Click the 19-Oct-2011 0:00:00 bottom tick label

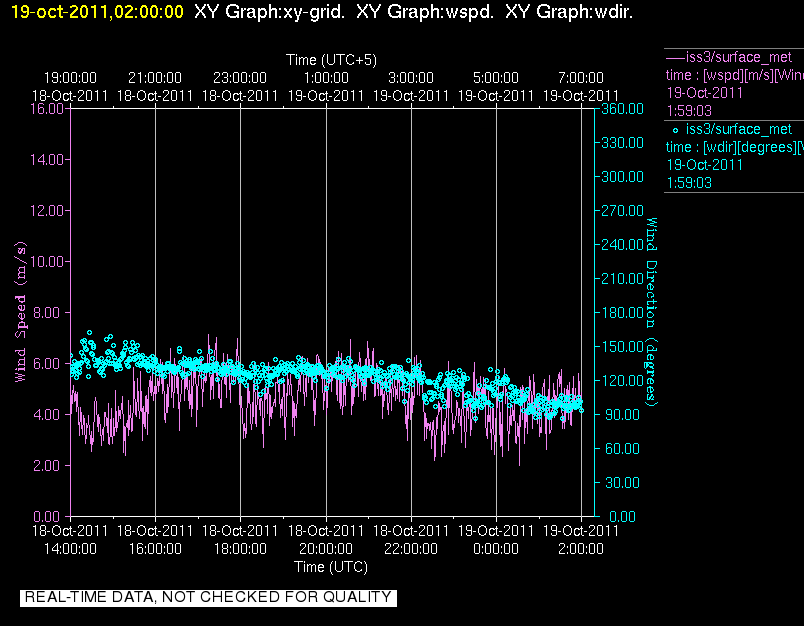(496, 540)
